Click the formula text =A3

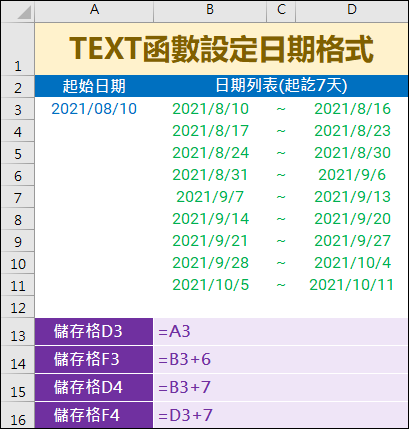174,332
